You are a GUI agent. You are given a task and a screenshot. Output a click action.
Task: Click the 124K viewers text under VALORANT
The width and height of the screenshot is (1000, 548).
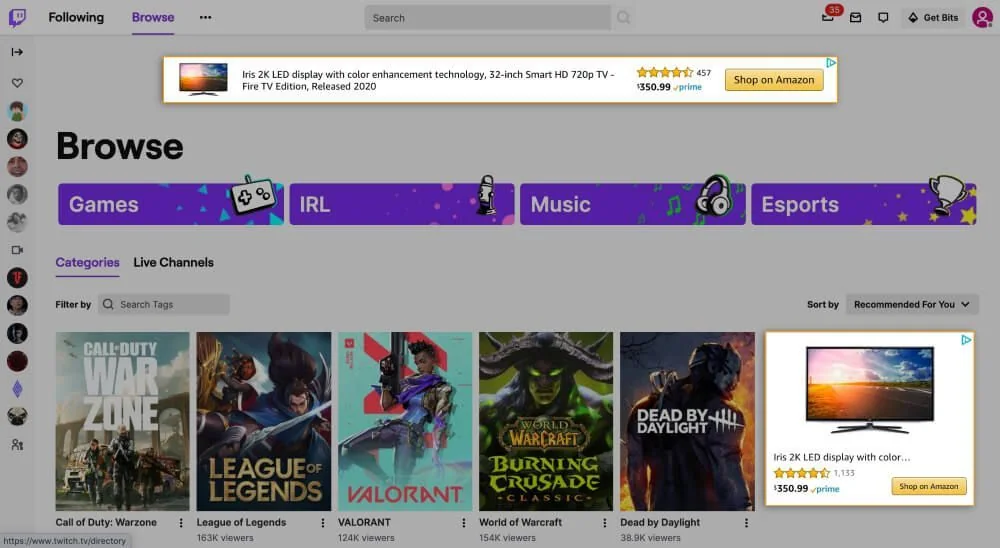(366, 538)
